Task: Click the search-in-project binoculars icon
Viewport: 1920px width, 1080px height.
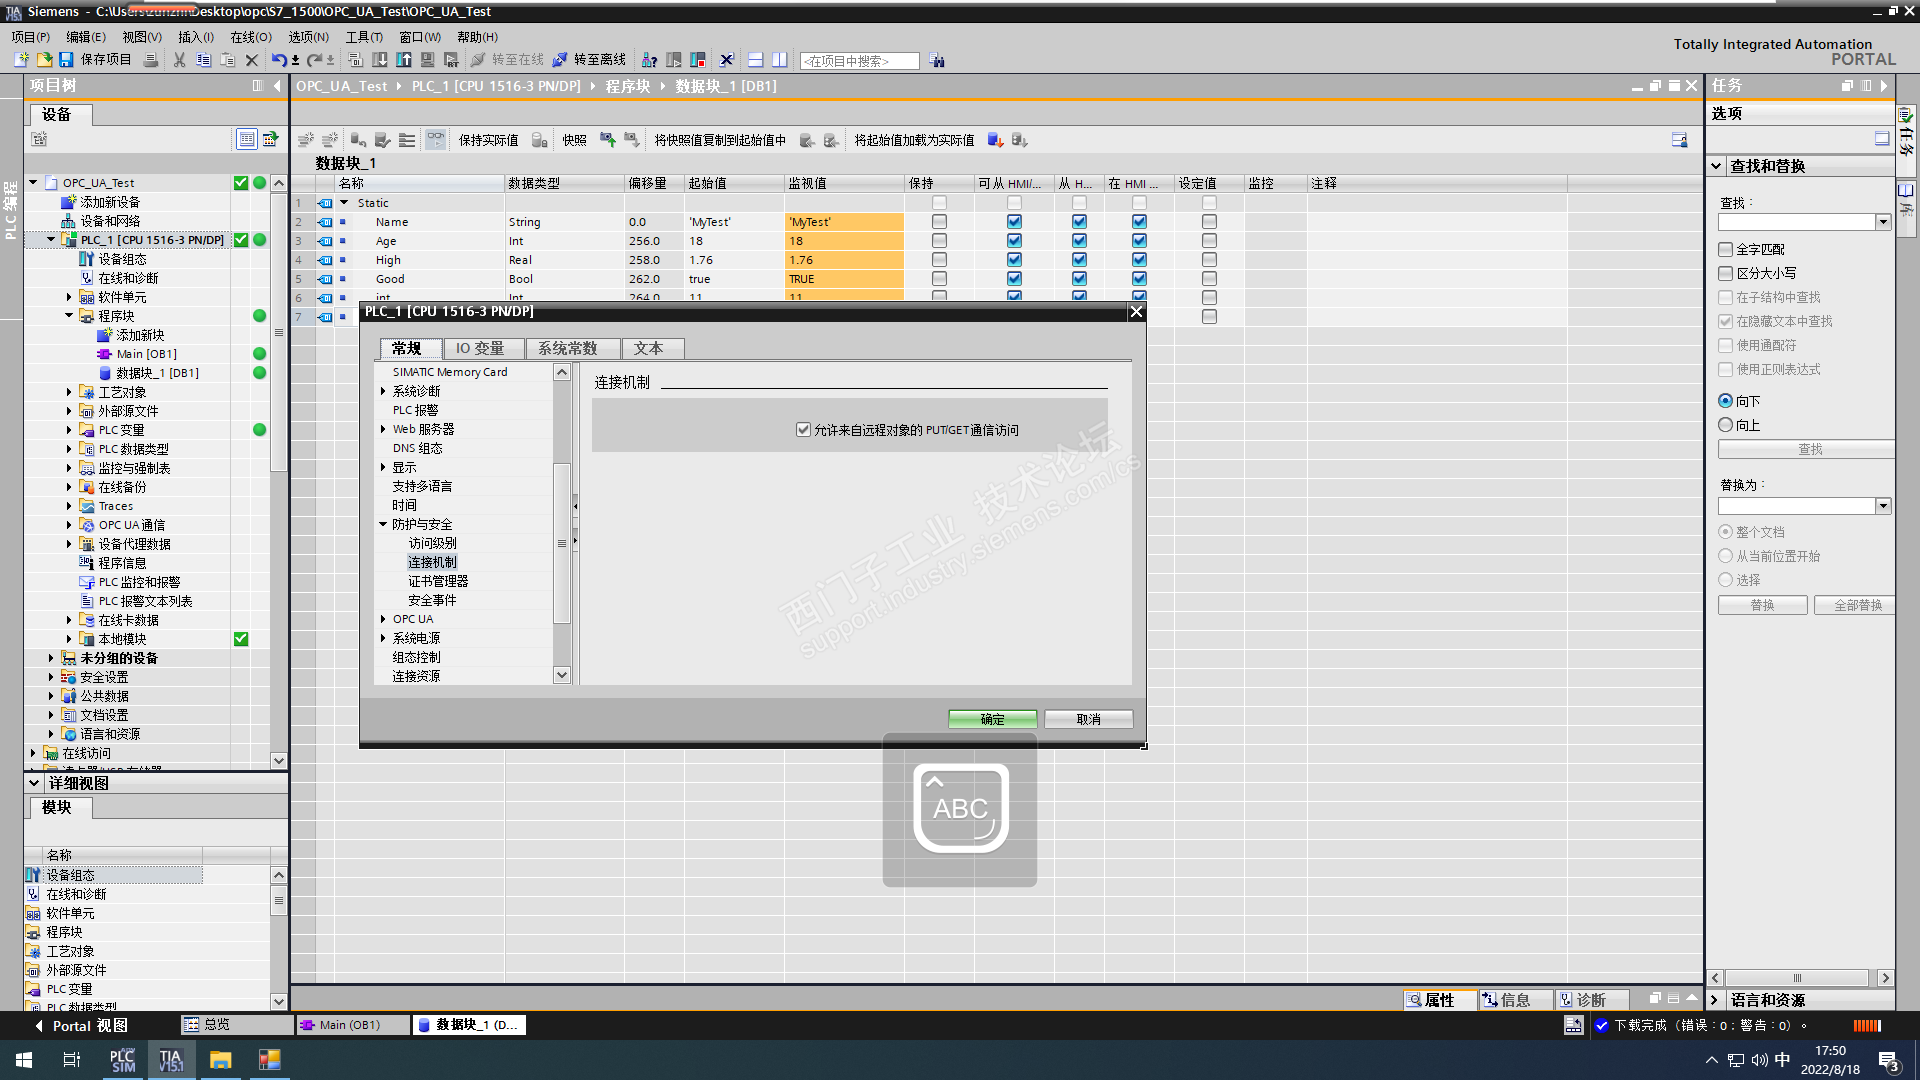Action: click(937, 61)
